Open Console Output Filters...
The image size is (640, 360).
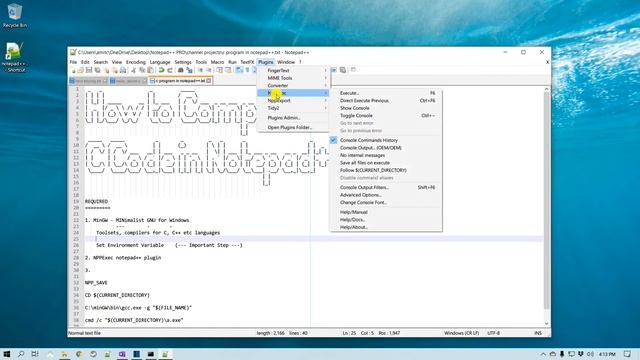[x=386, y=187]
